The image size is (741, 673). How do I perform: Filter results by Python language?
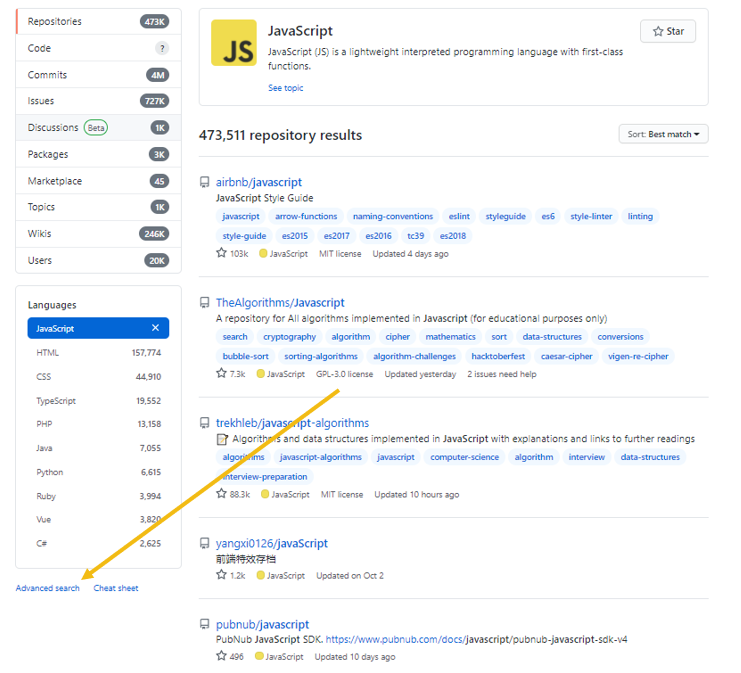point(50,472)
